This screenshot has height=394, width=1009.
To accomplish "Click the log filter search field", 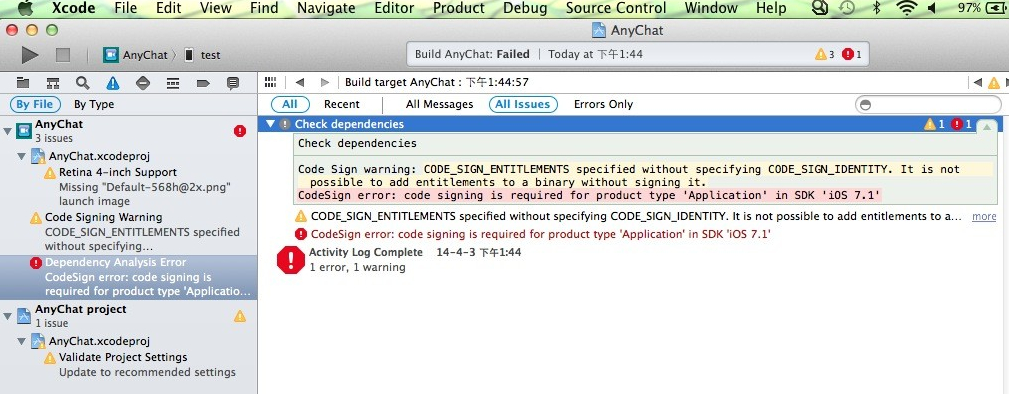I will click(929, 104).
